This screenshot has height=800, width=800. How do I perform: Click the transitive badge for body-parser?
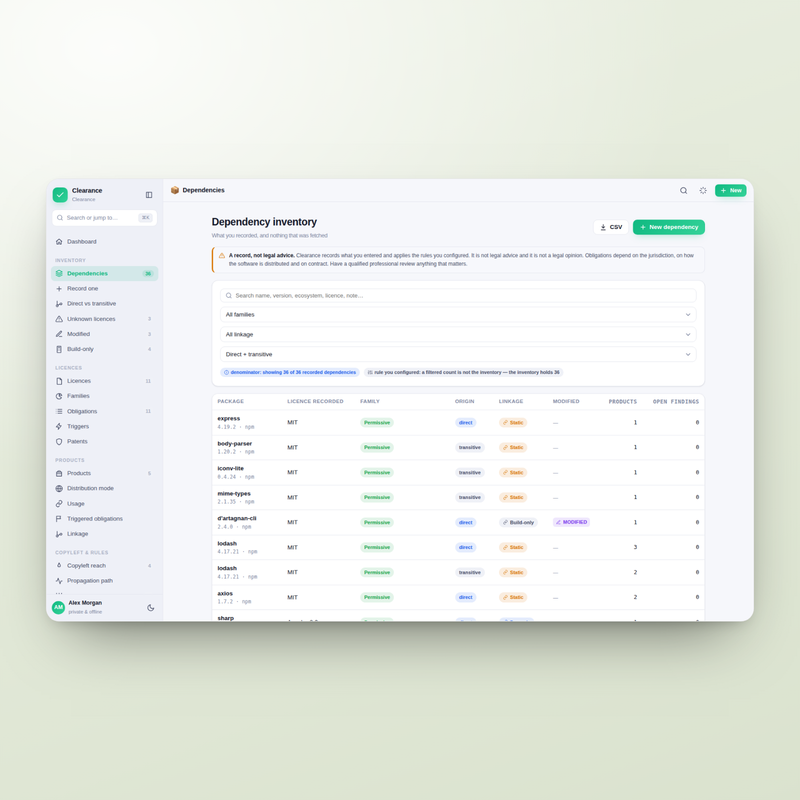tap(469, 447)
